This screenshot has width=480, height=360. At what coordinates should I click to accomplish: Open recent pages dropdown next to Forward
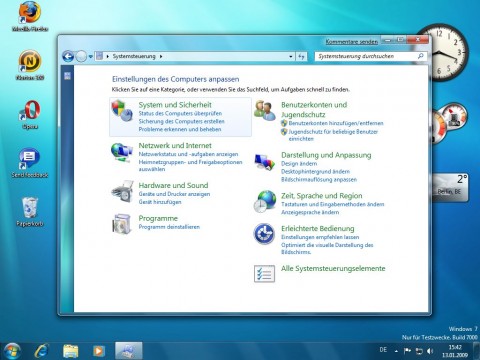click(90, 57)
